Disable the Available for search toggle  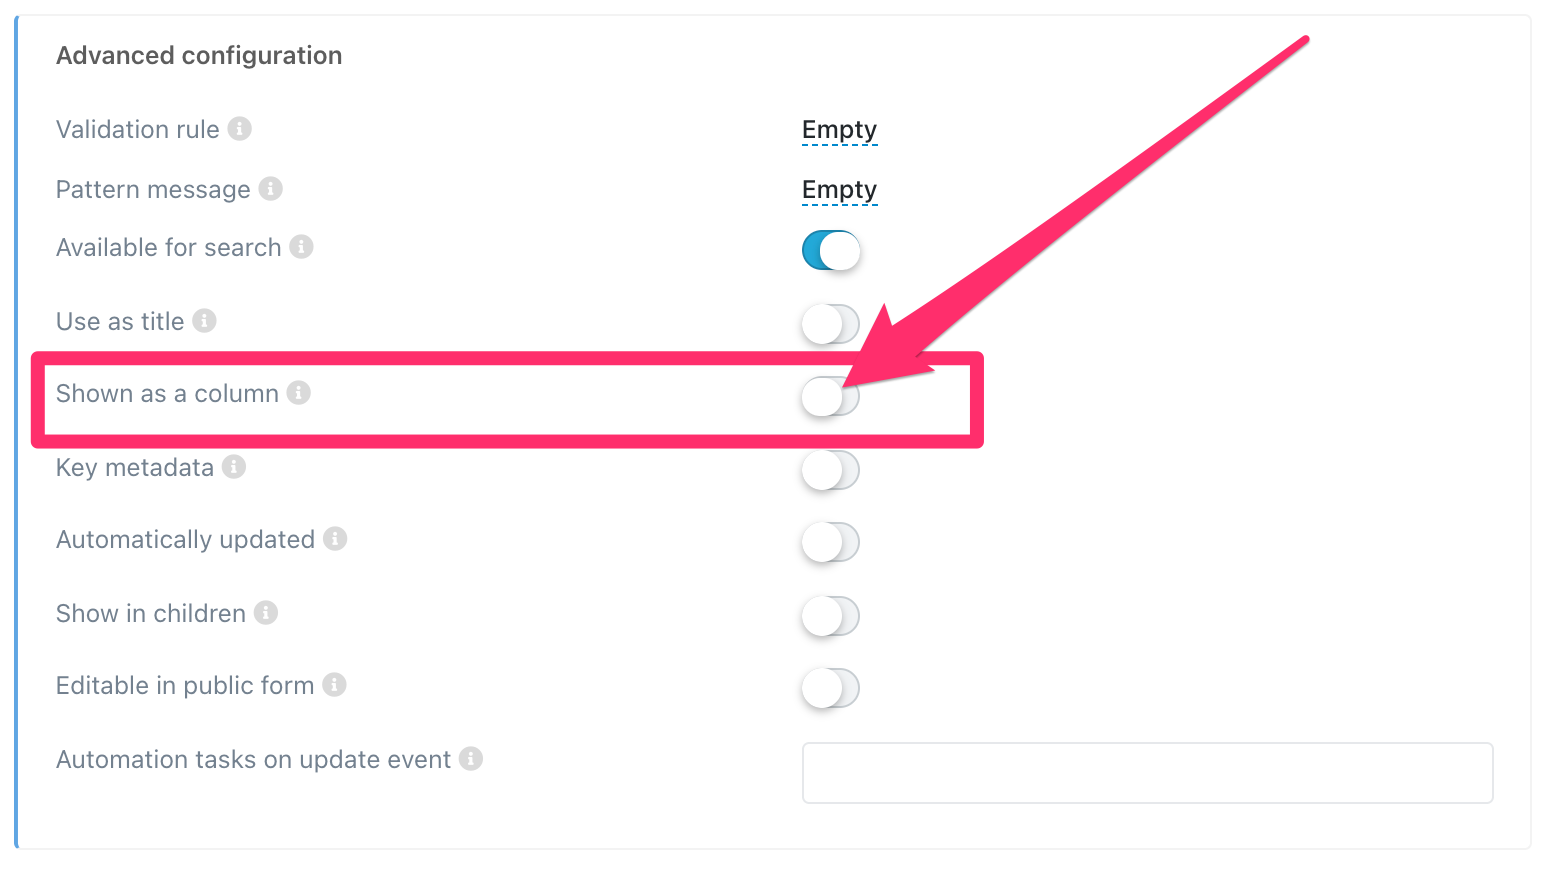(x=831, y=250)
